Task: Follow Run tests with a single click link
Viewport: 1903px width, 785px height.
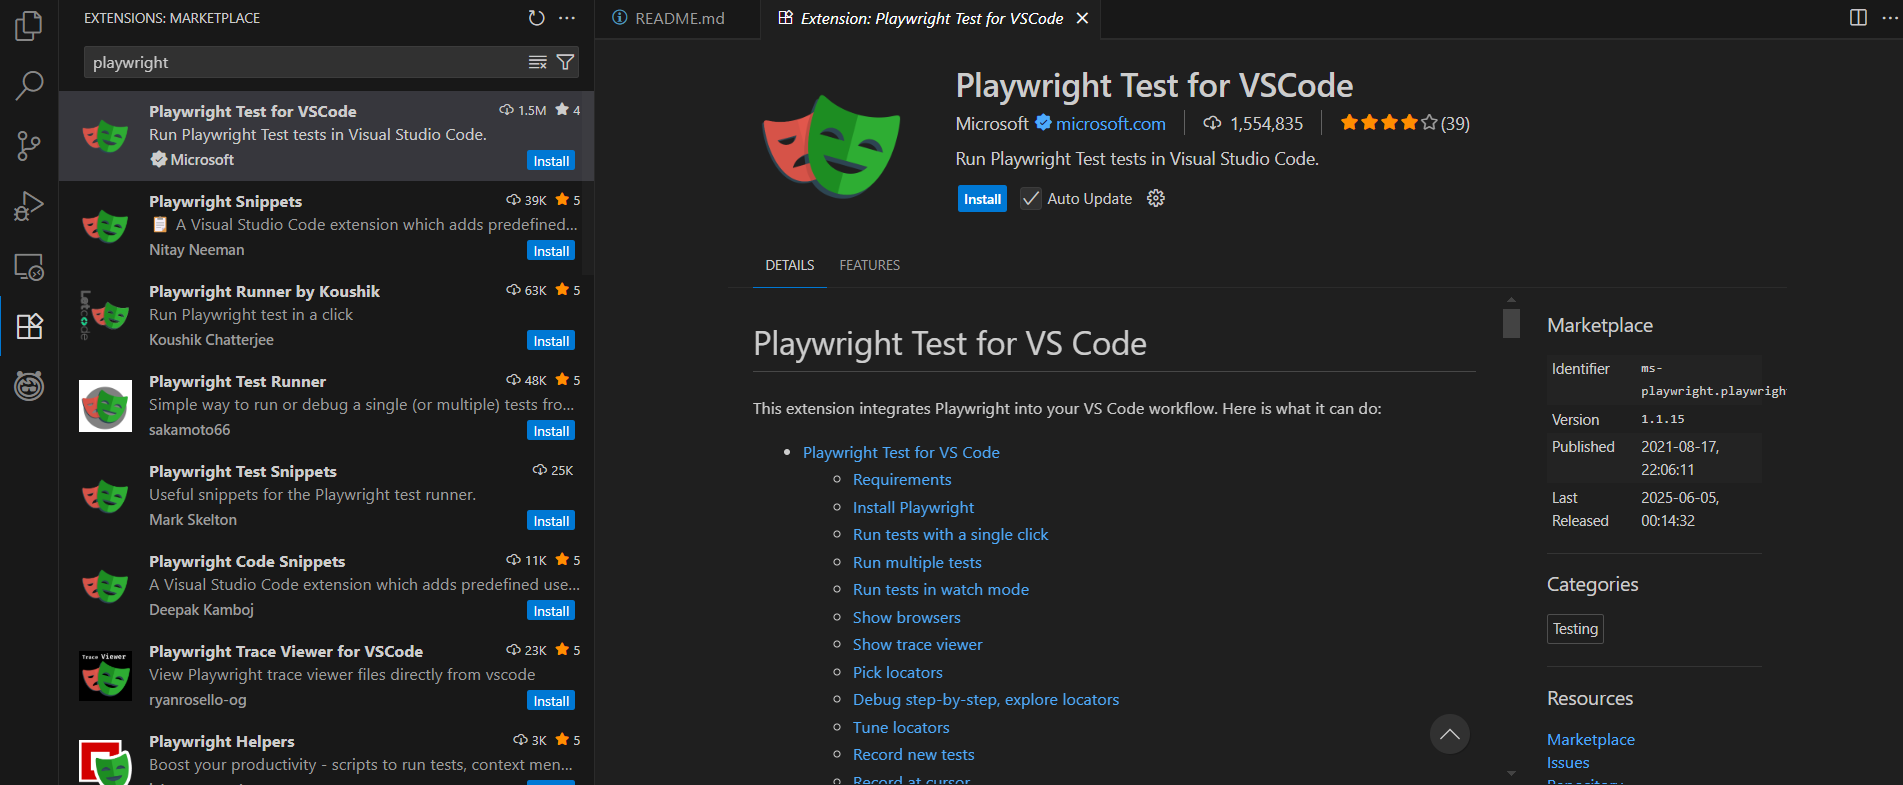Action: [x=950, y=535]
